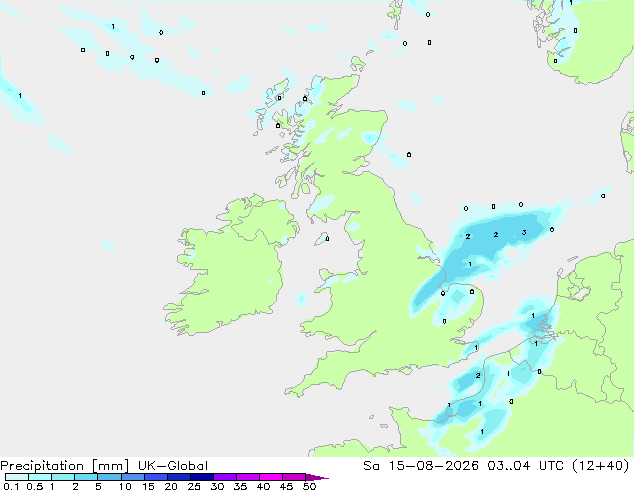Pick the 10–15 mm legend color swatch

tap(132, 477)
